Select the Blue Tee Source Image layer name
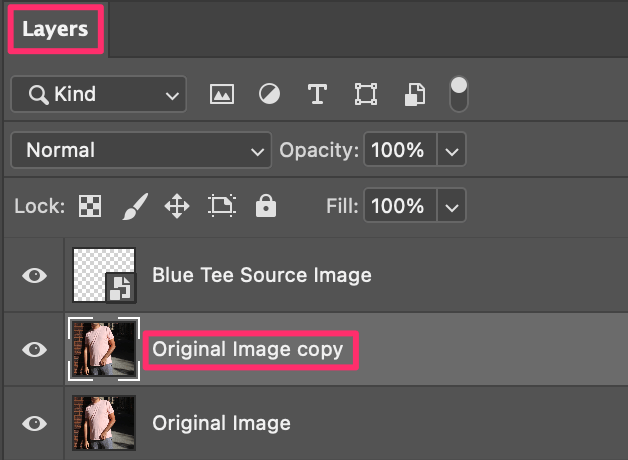 coord(262,275)
